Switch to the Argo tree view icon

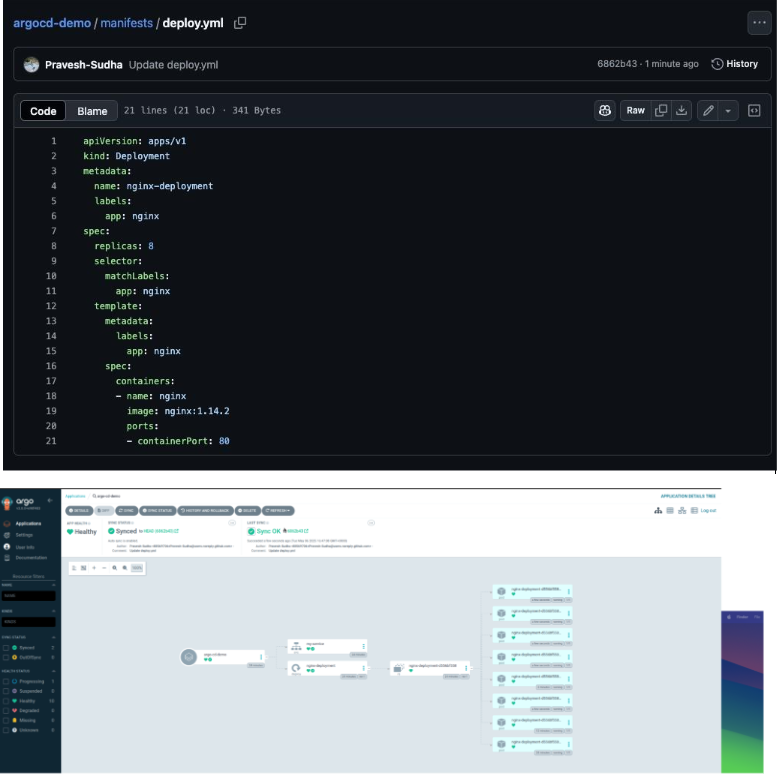click(x=657, y=511)
